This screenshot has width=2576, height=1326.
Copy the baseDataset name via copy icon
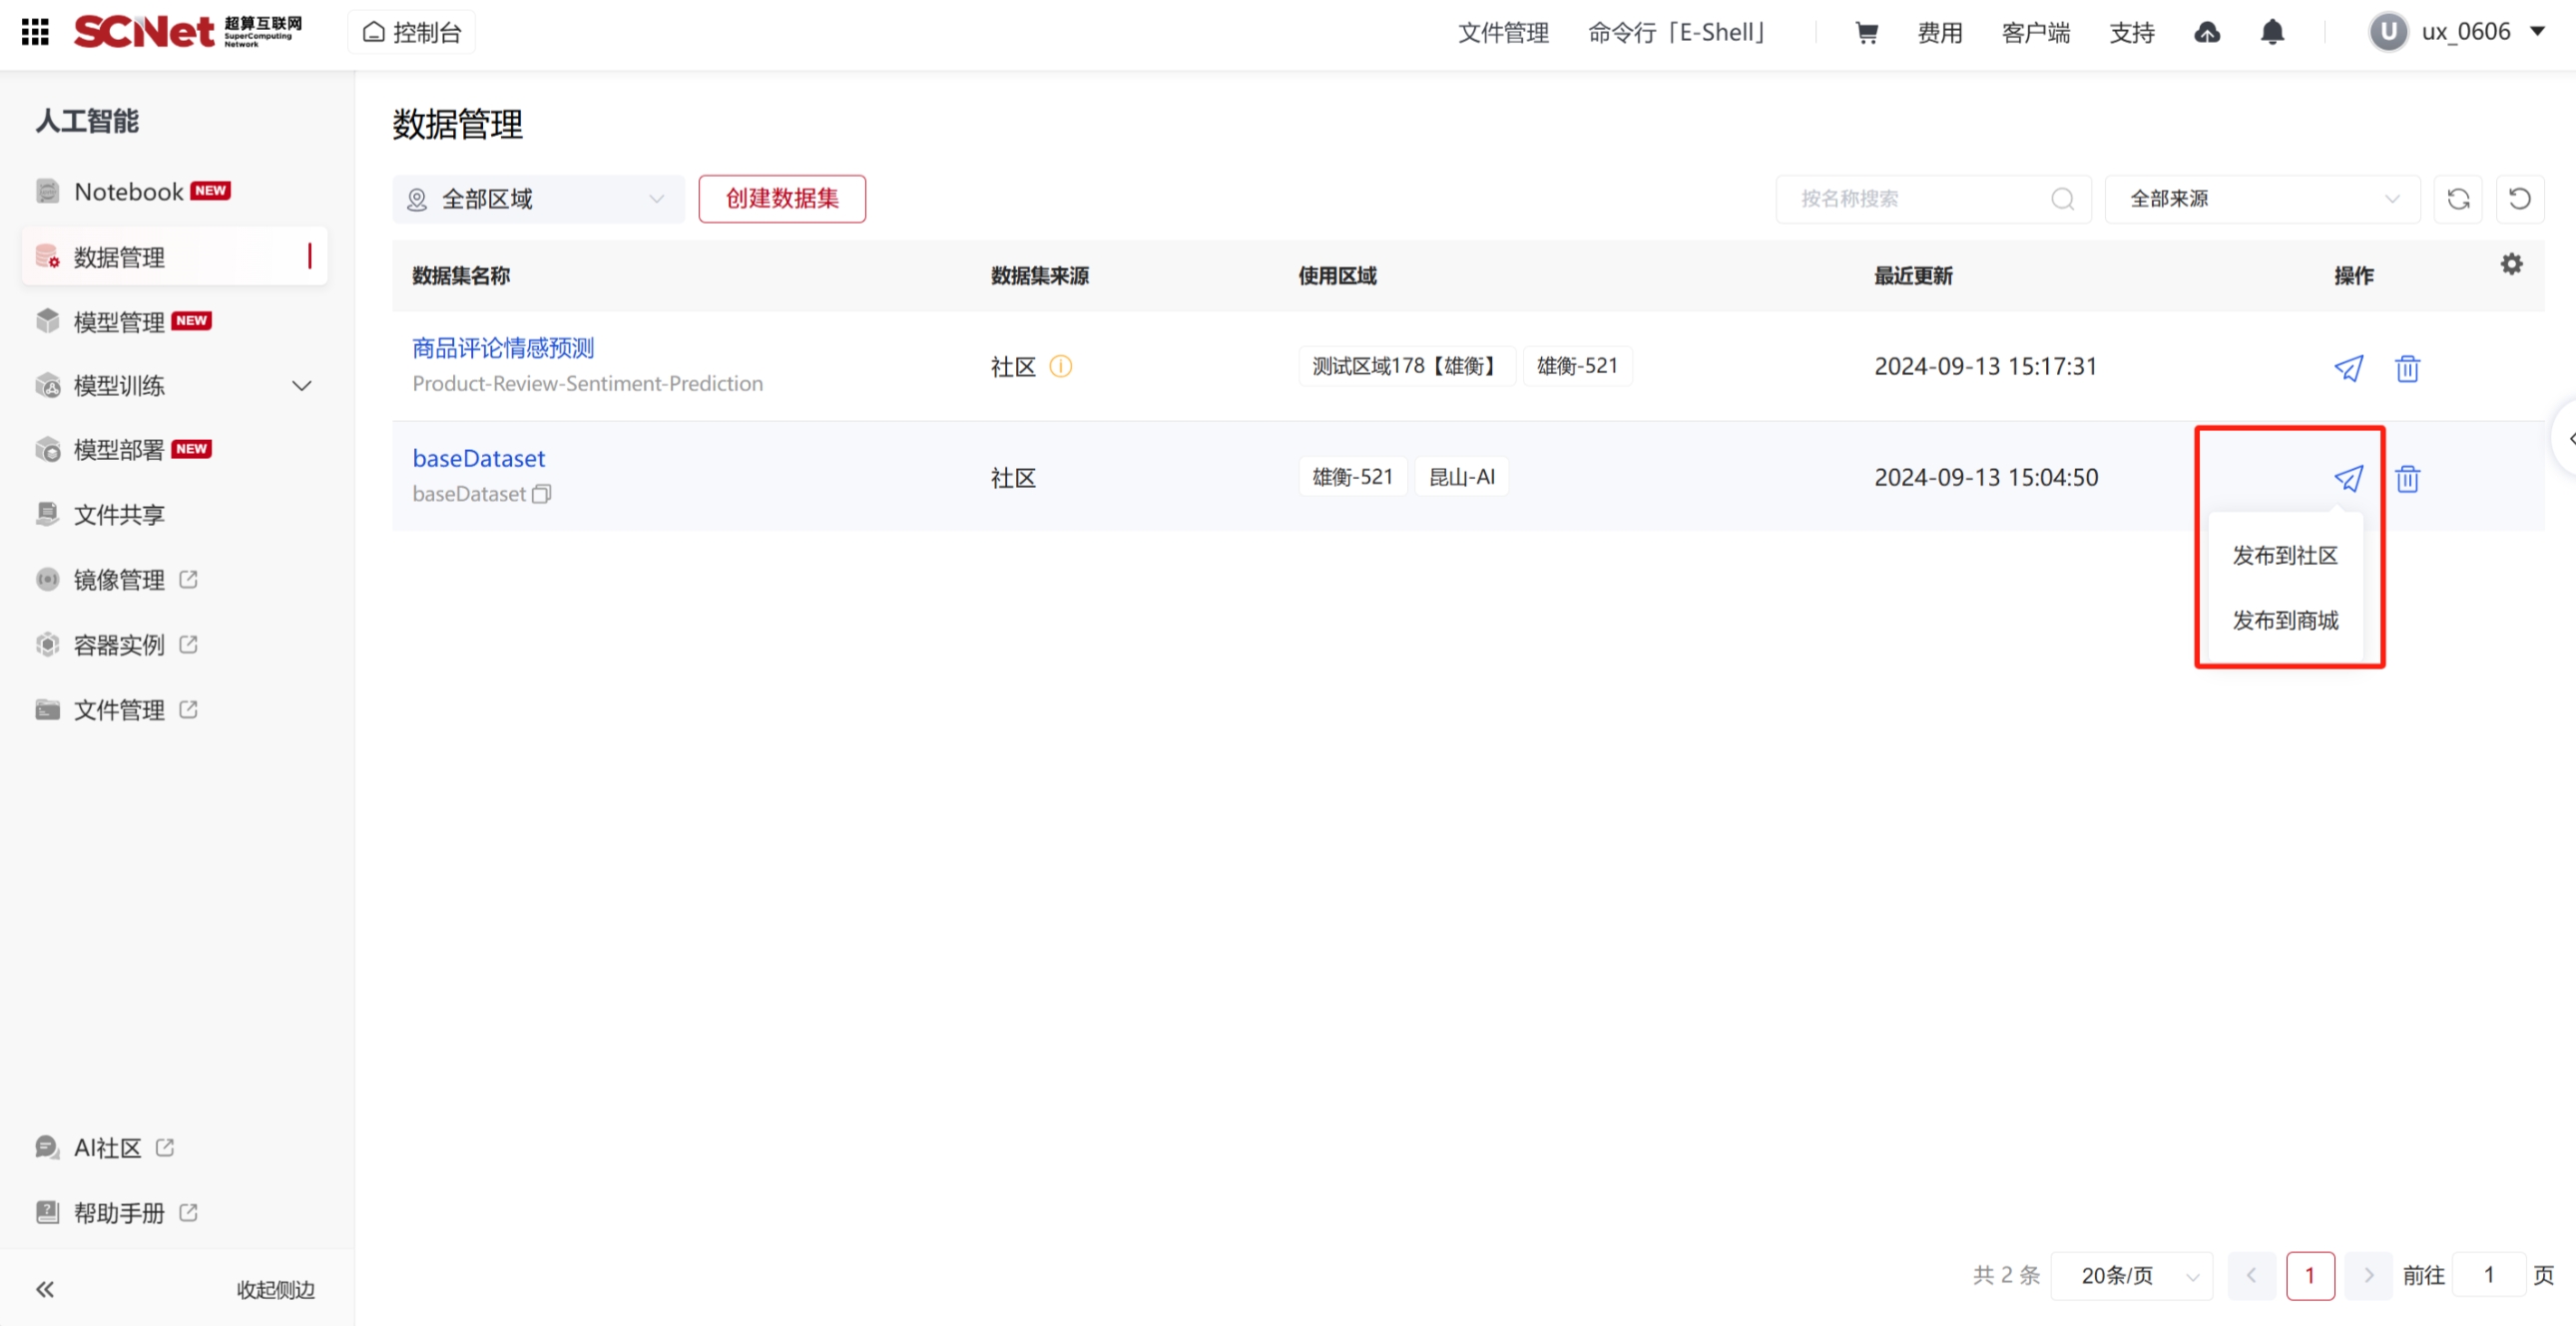pyautogui.click(x=541, y=494)
